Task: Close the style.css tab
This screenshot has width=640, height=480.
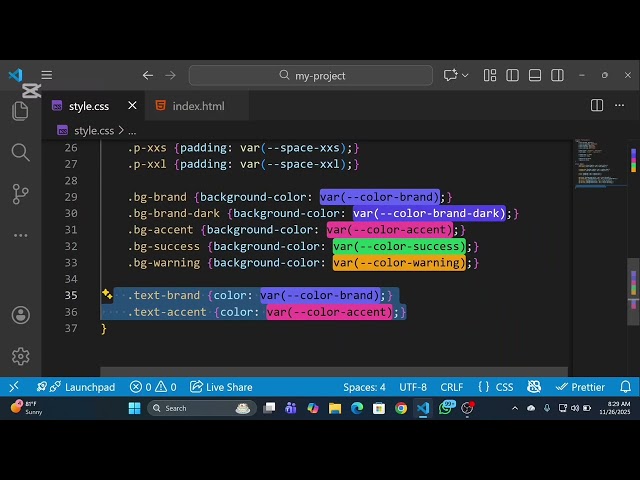Action: coord(132,106)
